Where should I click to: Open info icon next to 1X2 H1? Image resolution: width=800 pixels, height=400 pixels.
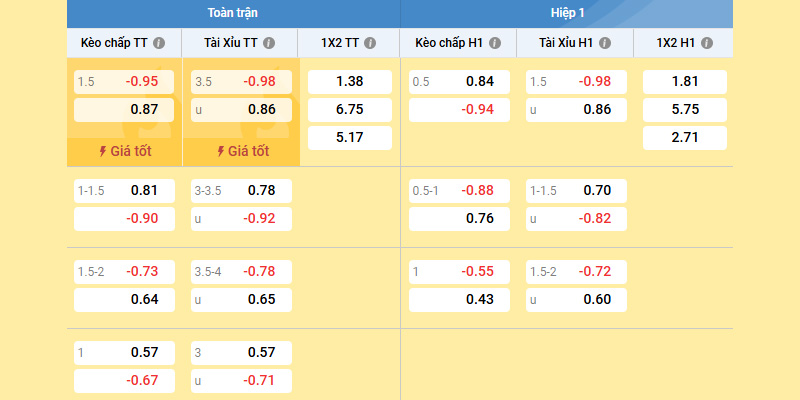tap(707, 43)
